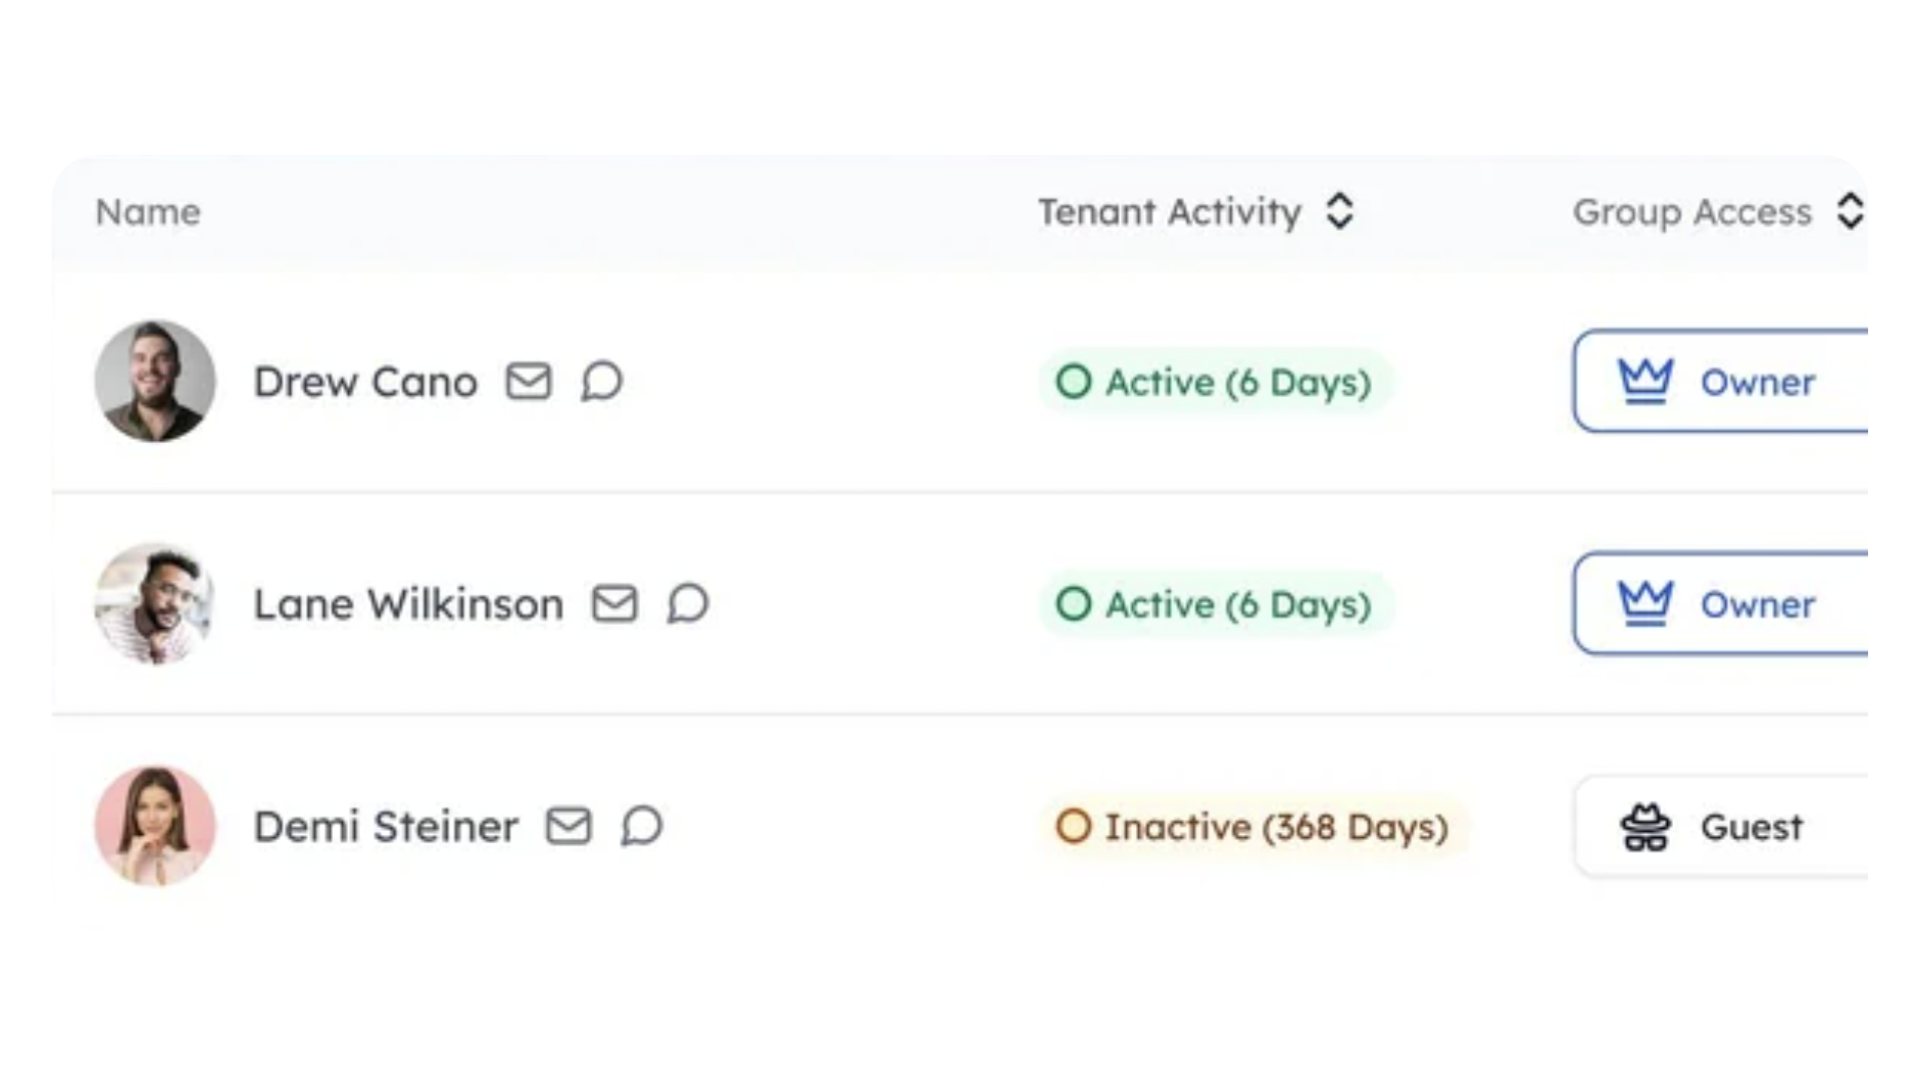Image resolution: width=1920 pixels, height=1080 pixels.
Task: Open message bubble icon for Demi Steiner
Action: [641, 826]
